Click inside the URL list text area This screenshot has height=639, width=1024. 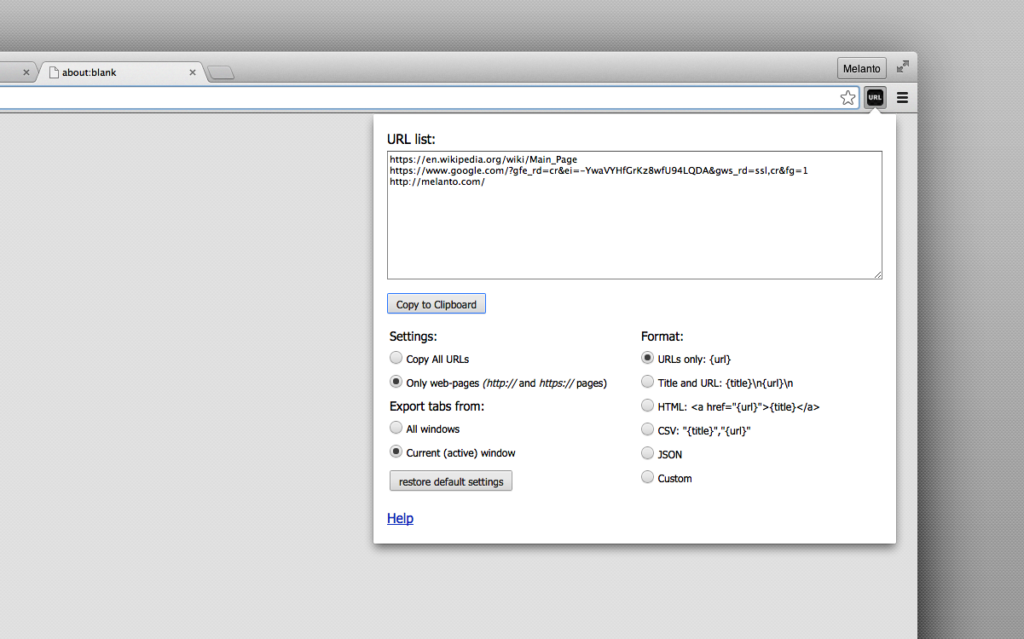[634, 230]
